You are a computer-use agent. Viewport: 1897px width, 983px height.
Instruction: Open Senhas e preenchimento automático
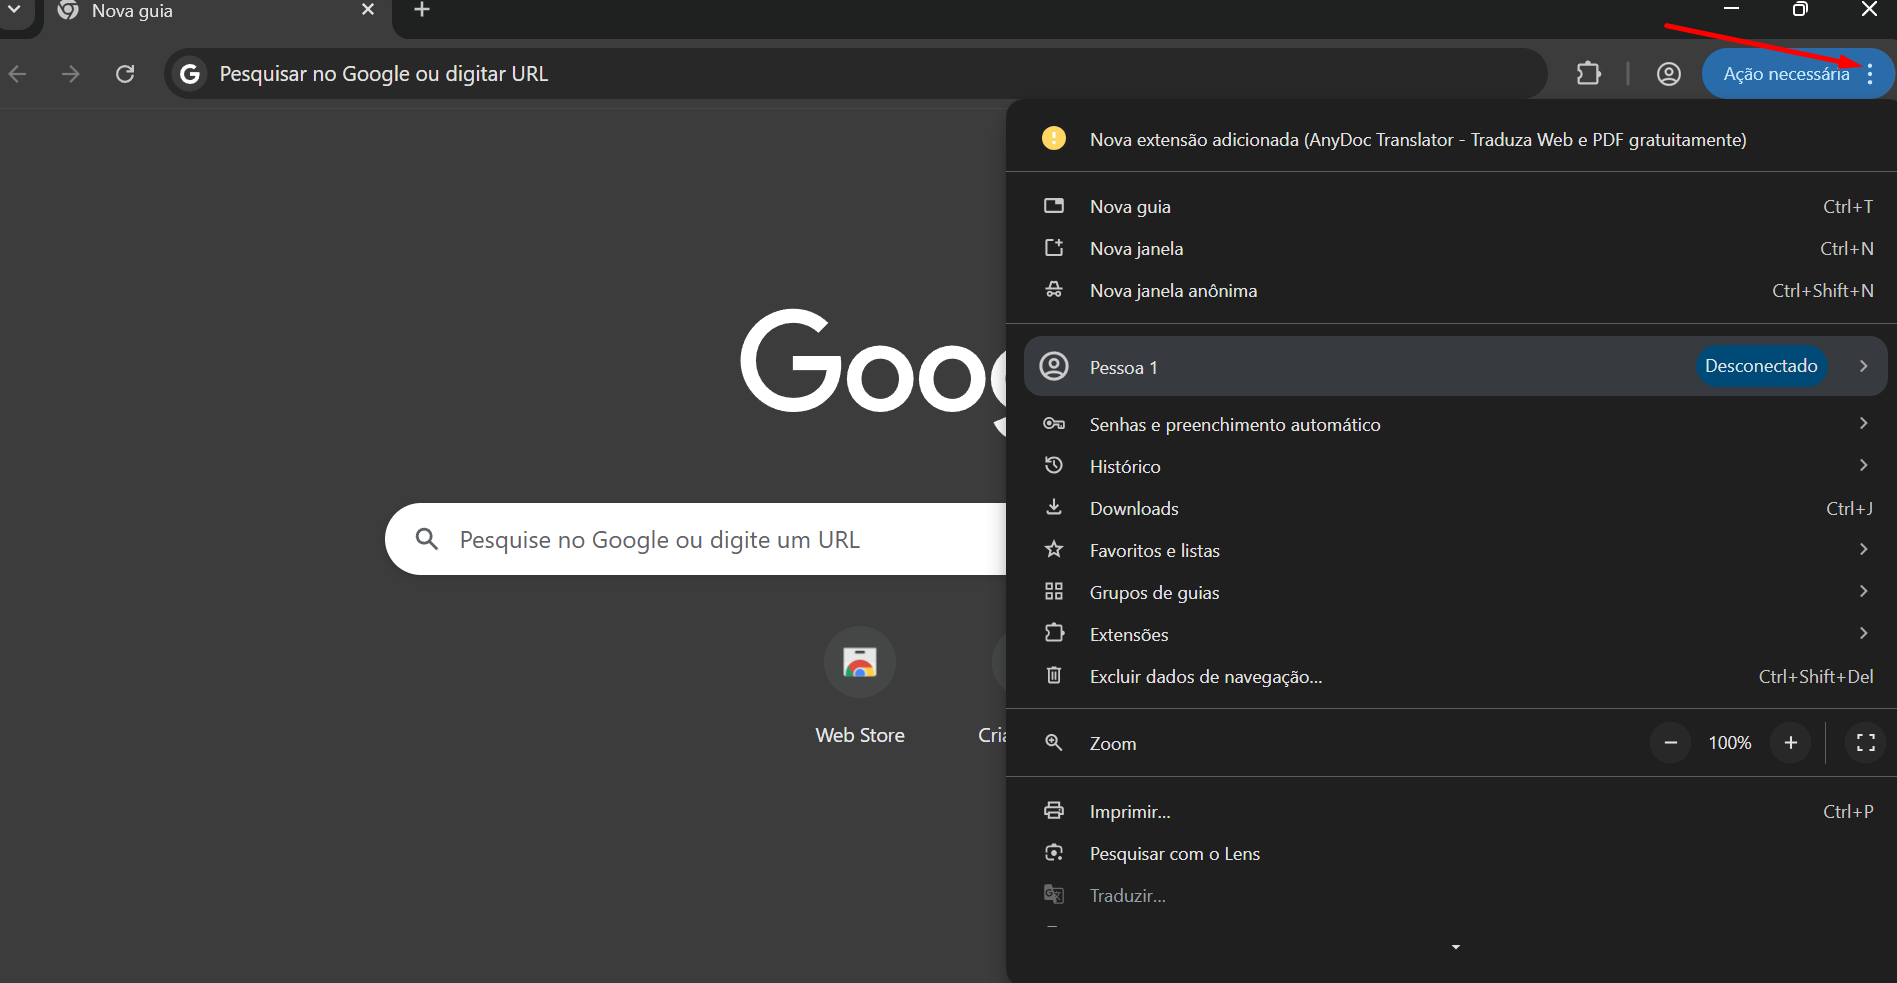pos(1451,424)
